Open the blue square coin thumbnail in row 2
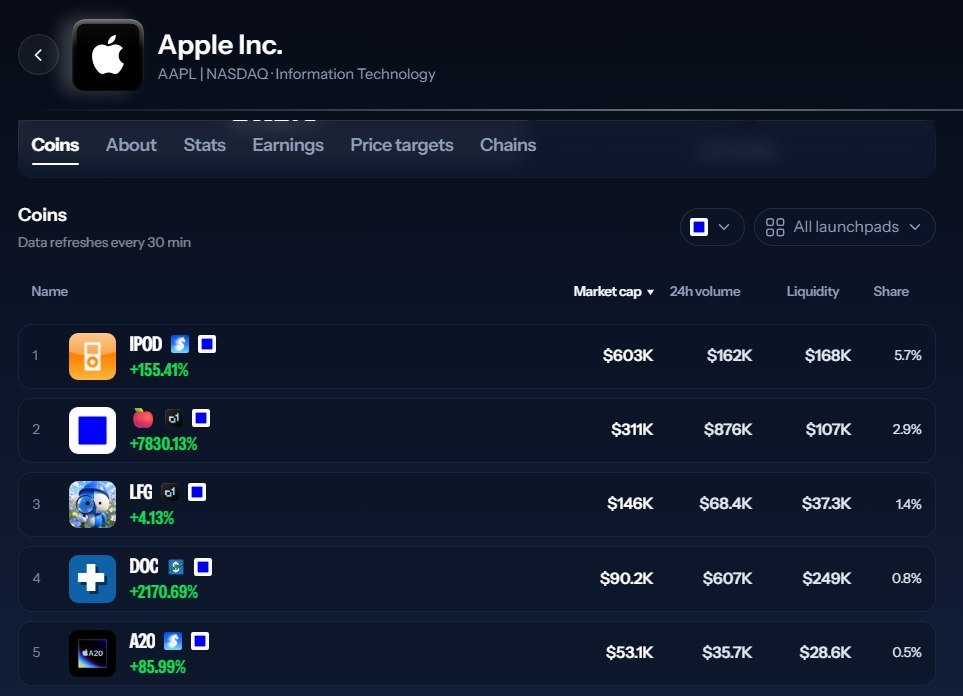 (92, 430)
